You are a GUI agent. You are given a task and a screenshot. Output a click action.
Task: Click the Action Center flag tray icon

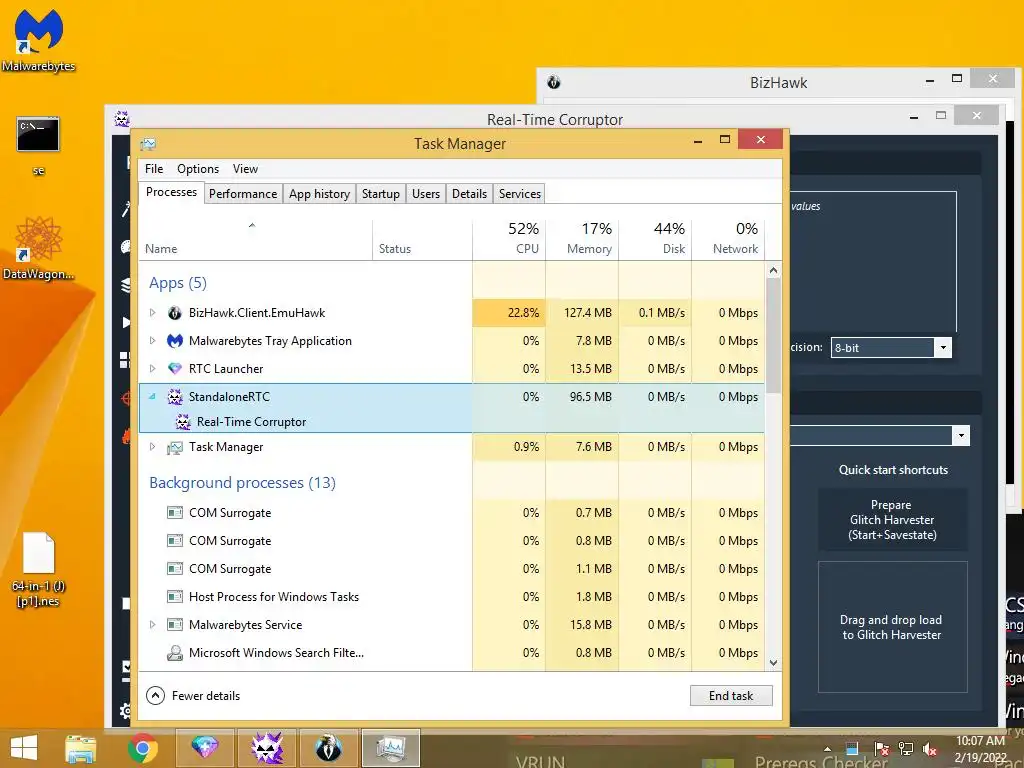[x=881, y=749]
